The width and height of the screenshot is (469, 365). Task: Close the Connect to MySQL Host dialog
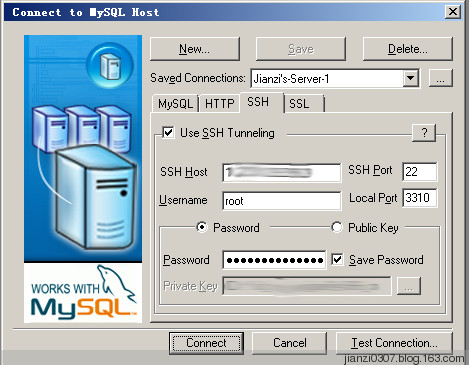(453, 12)
